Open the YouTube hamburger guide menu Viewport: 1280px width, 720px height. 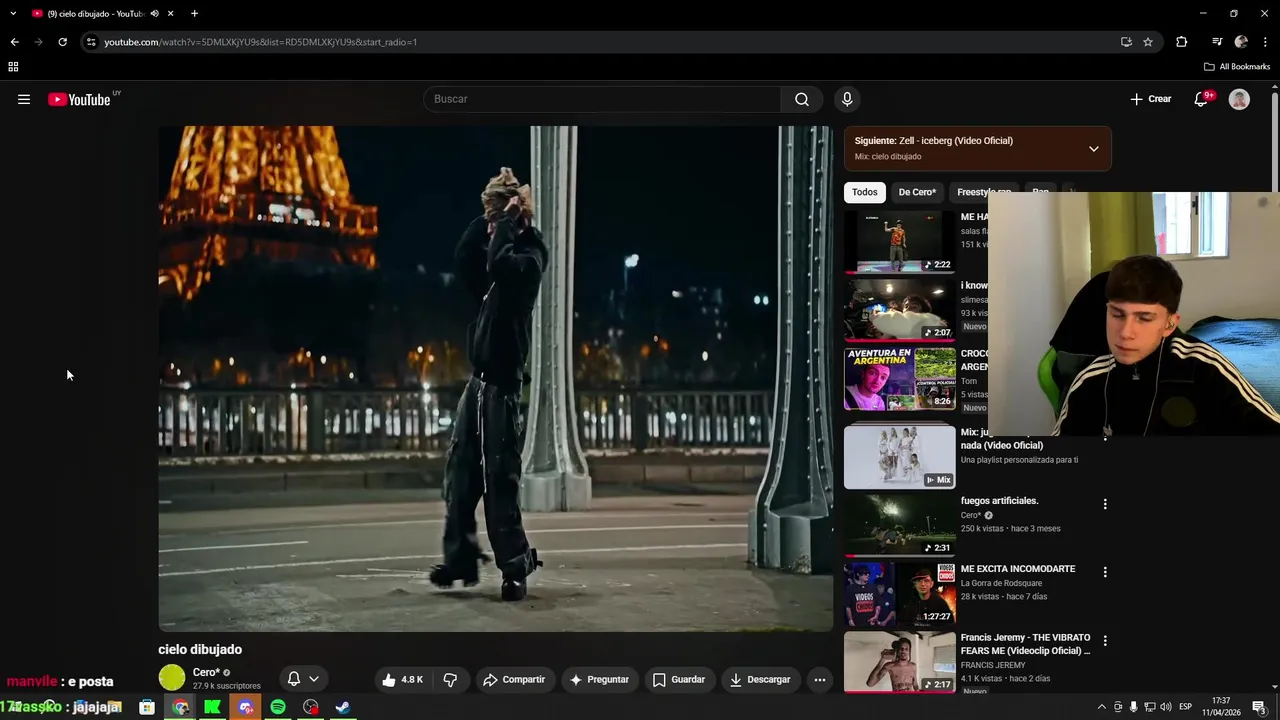click(x=24, y=99)
